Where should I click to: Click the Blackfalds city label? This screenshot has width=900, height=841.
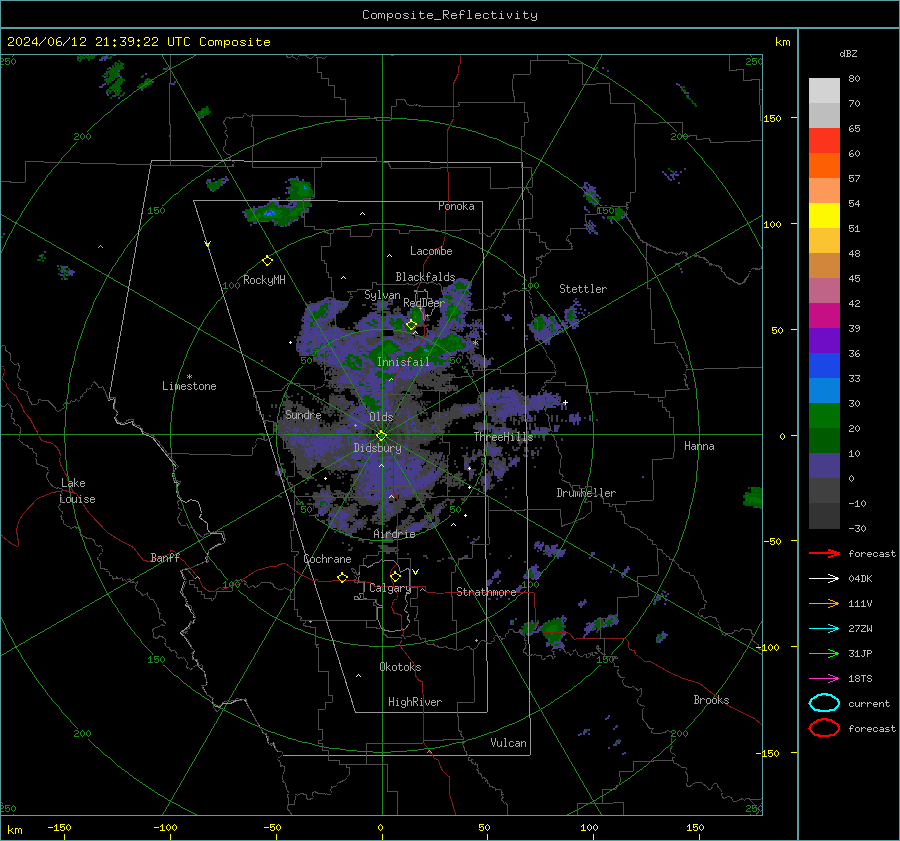[425, 277]
